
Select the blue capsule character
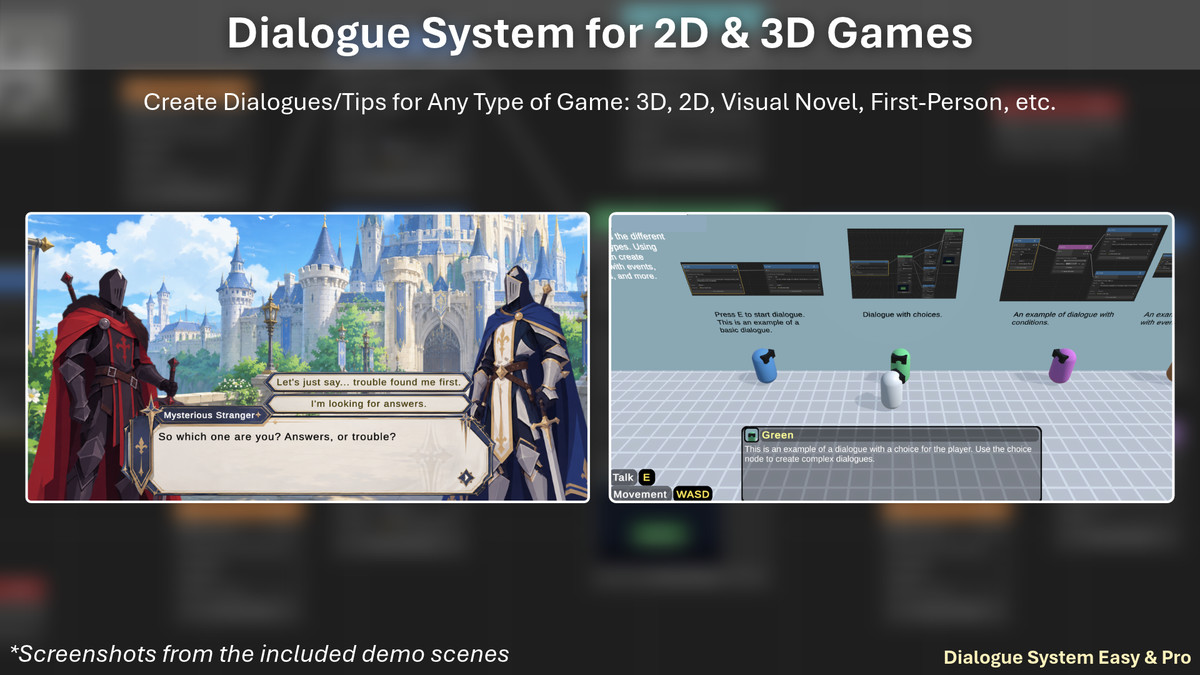pos(765,366)
